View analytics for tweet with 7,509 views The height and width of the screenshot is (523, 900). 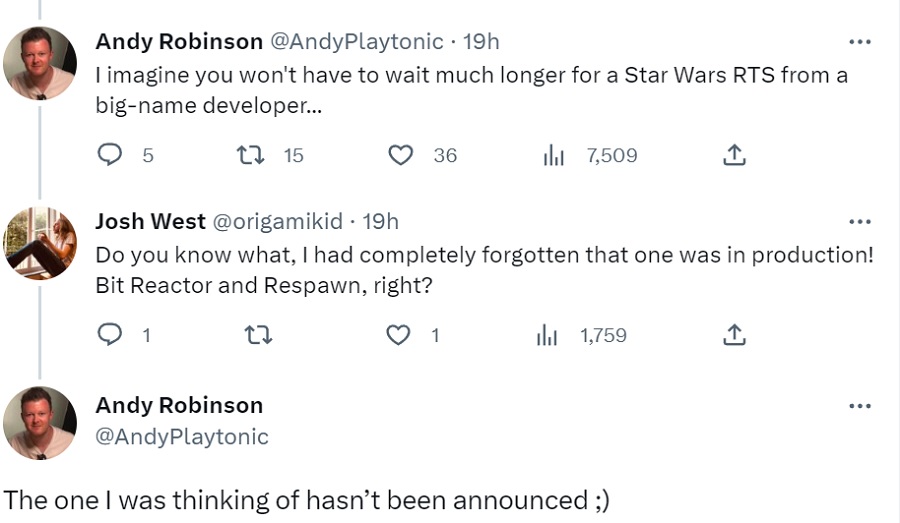[x=554, y=155]
